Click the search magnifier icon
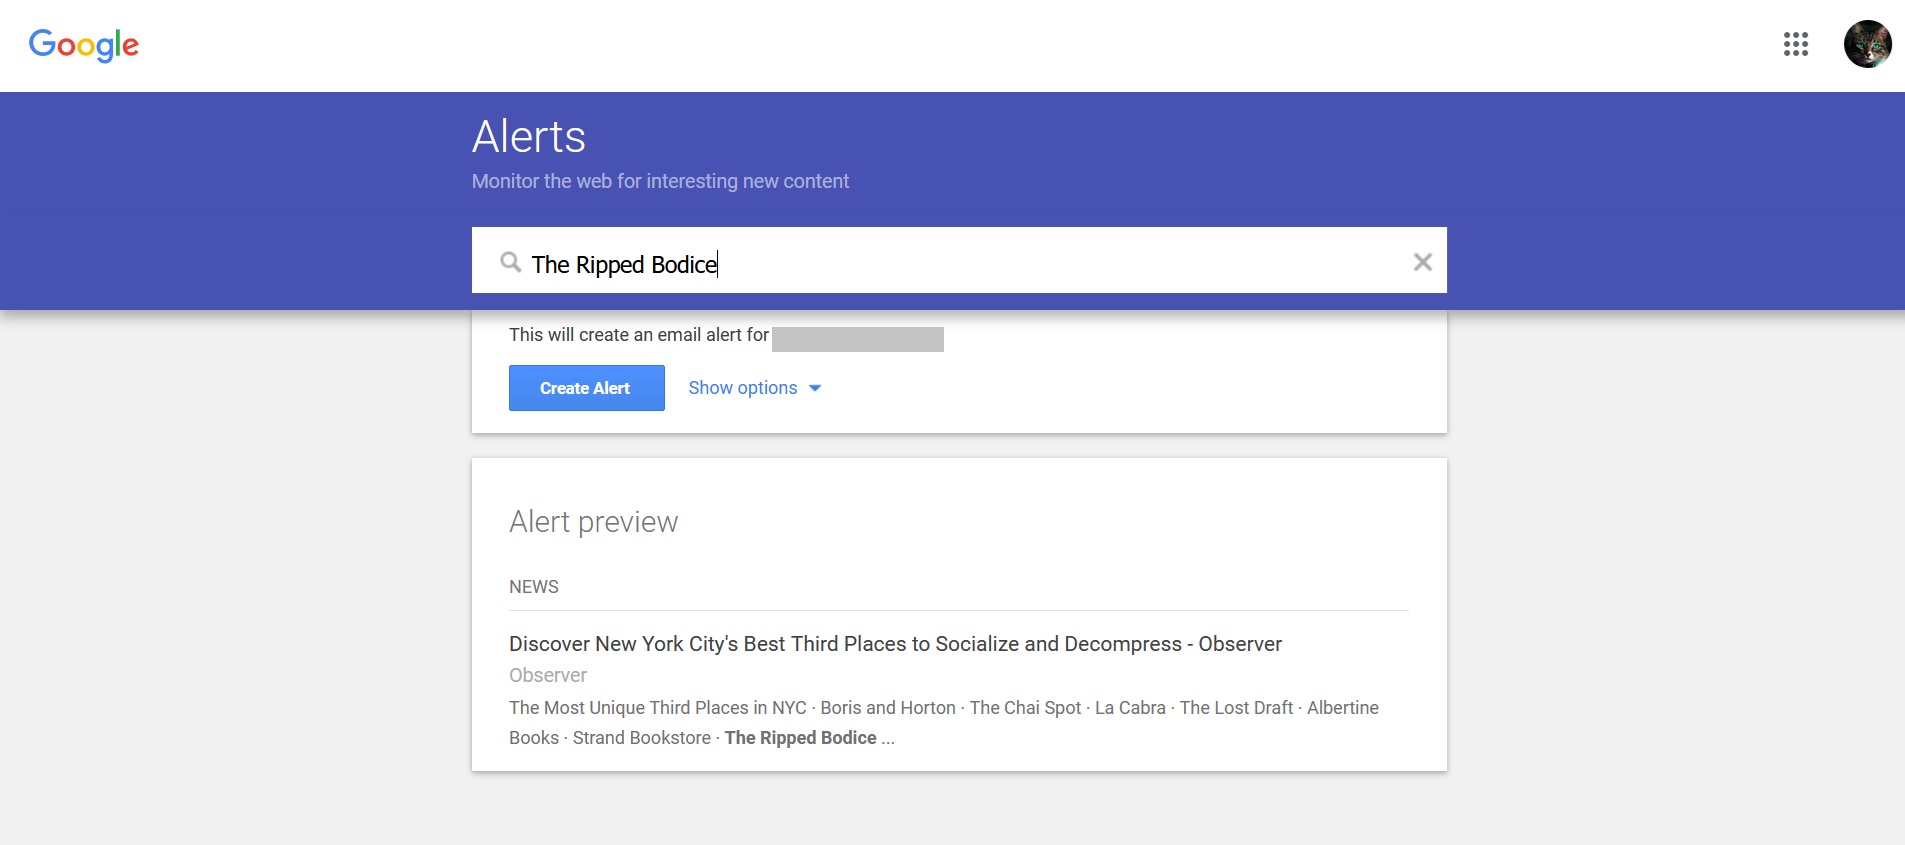The height and width of the screenshot is (845, 1905). (x=510, y=262)
